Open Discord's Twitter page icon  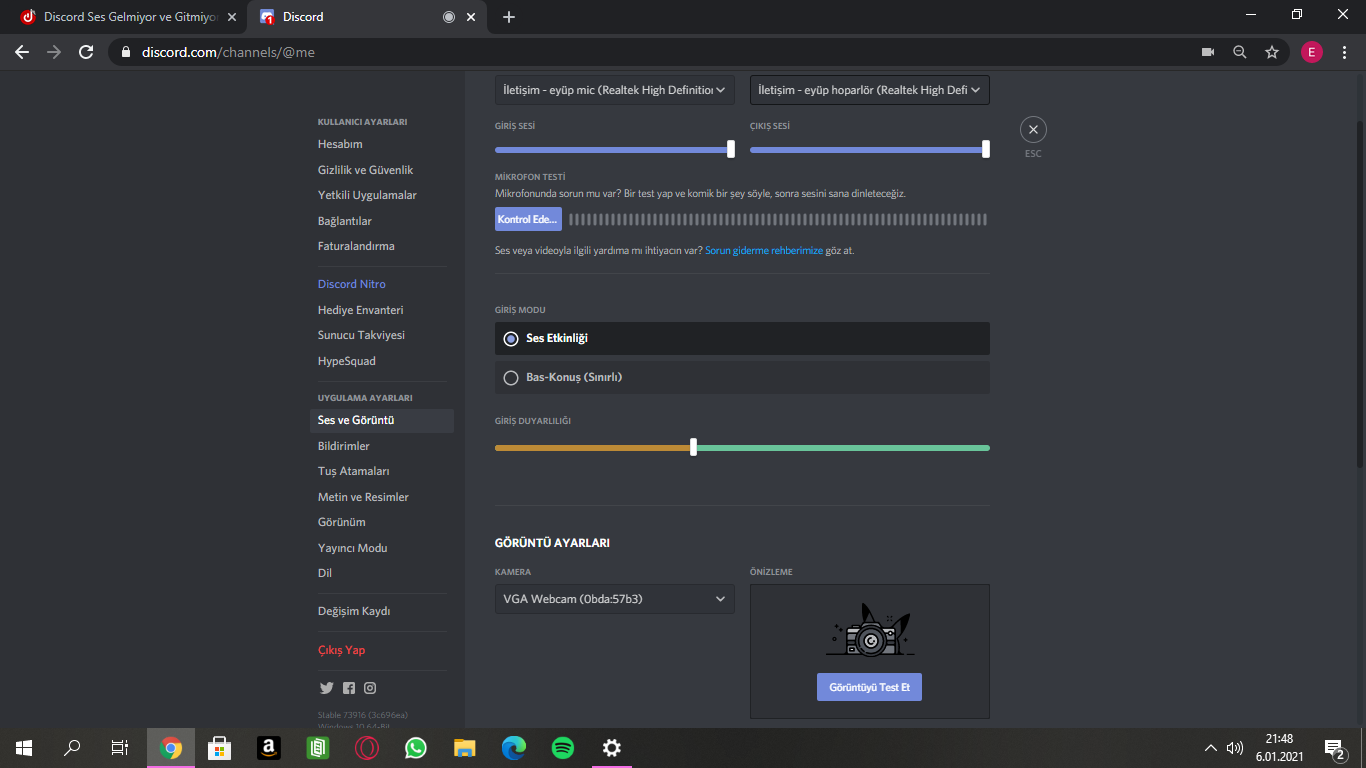(x=326, y=688)
